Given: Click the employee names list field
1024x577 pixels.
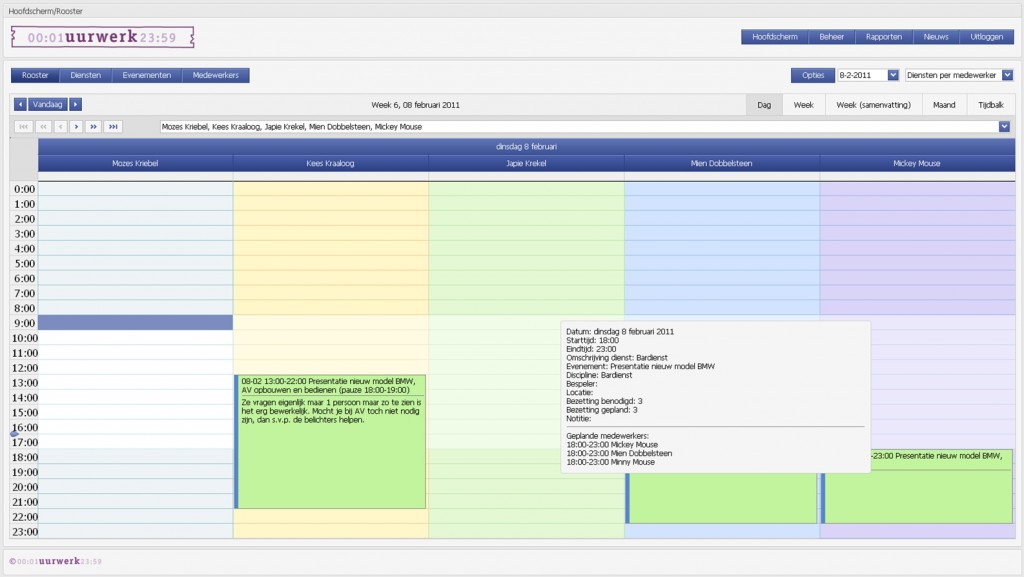Looking at the screenshot, I should [x=579, y=127].
